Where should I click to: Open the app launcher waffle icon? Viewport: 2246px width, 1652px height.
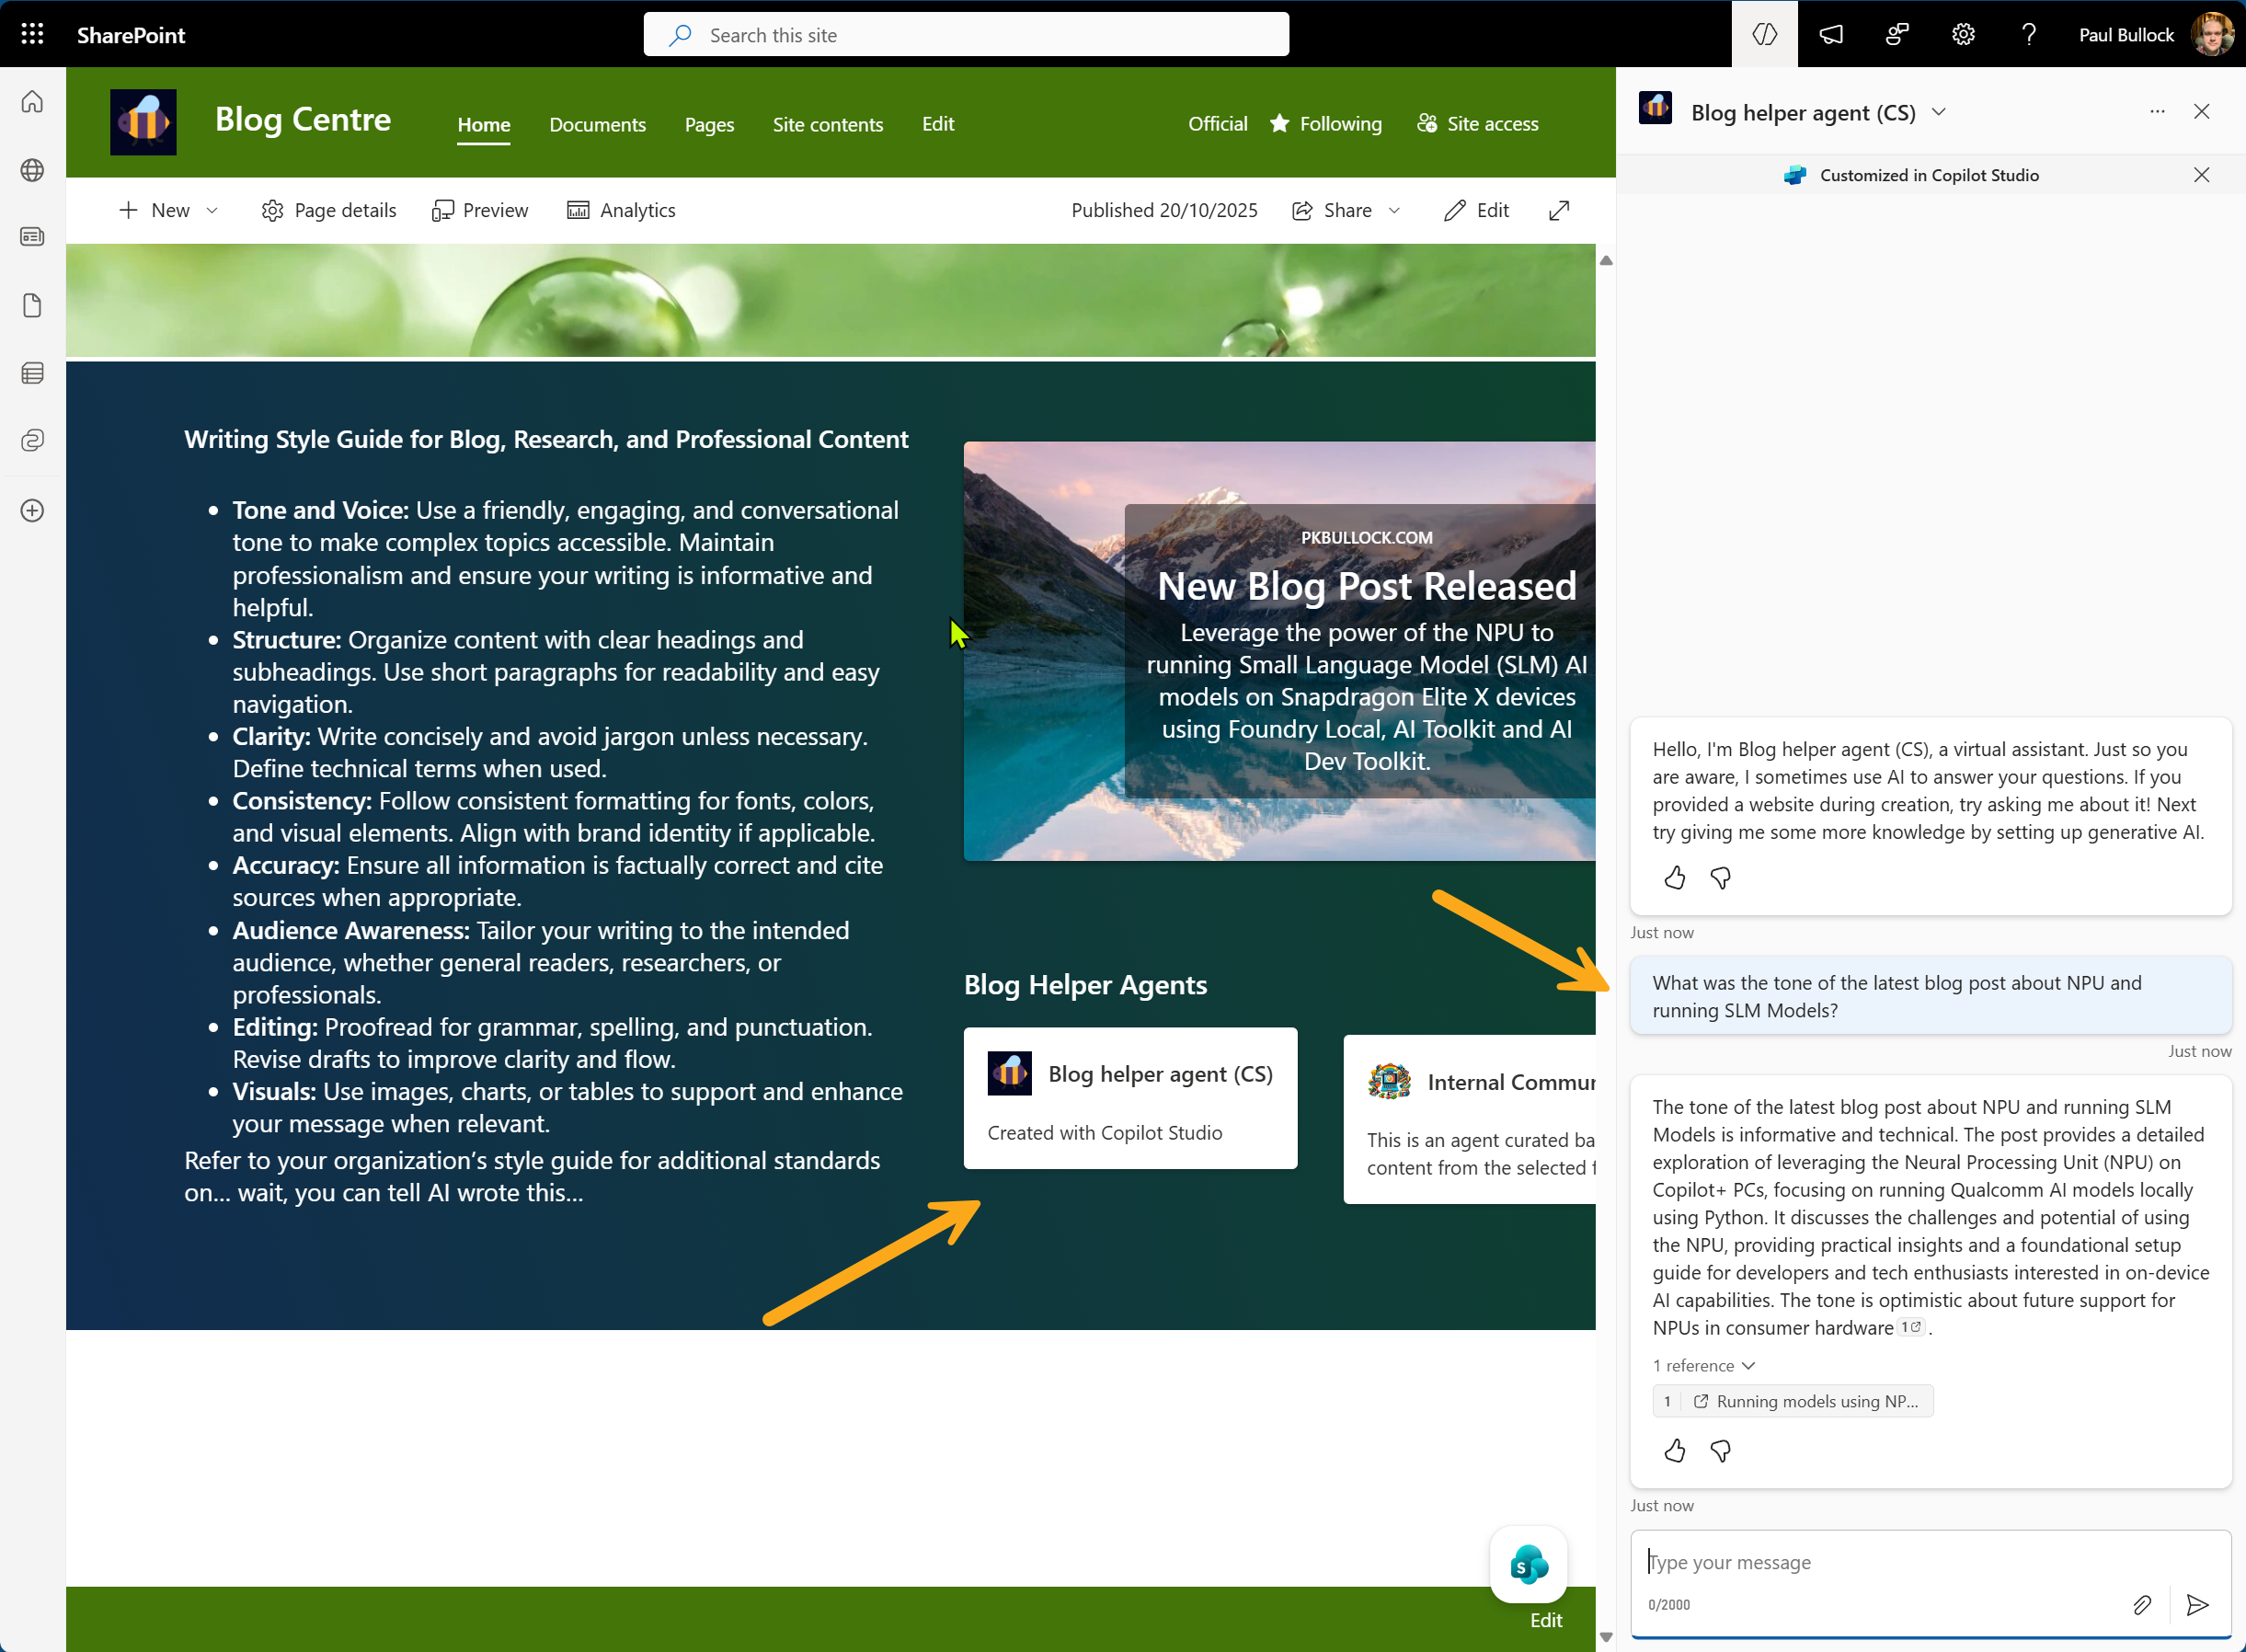click(x=32, y=34)
